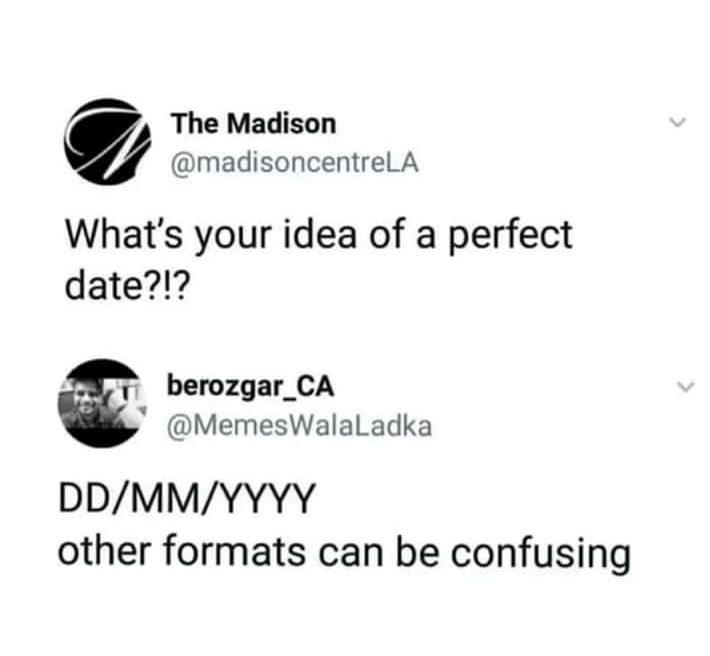The height and width of the screenshot is (656, 710).
Task: Click the word "idea" in the tweet
Action: tap(320, 235)
